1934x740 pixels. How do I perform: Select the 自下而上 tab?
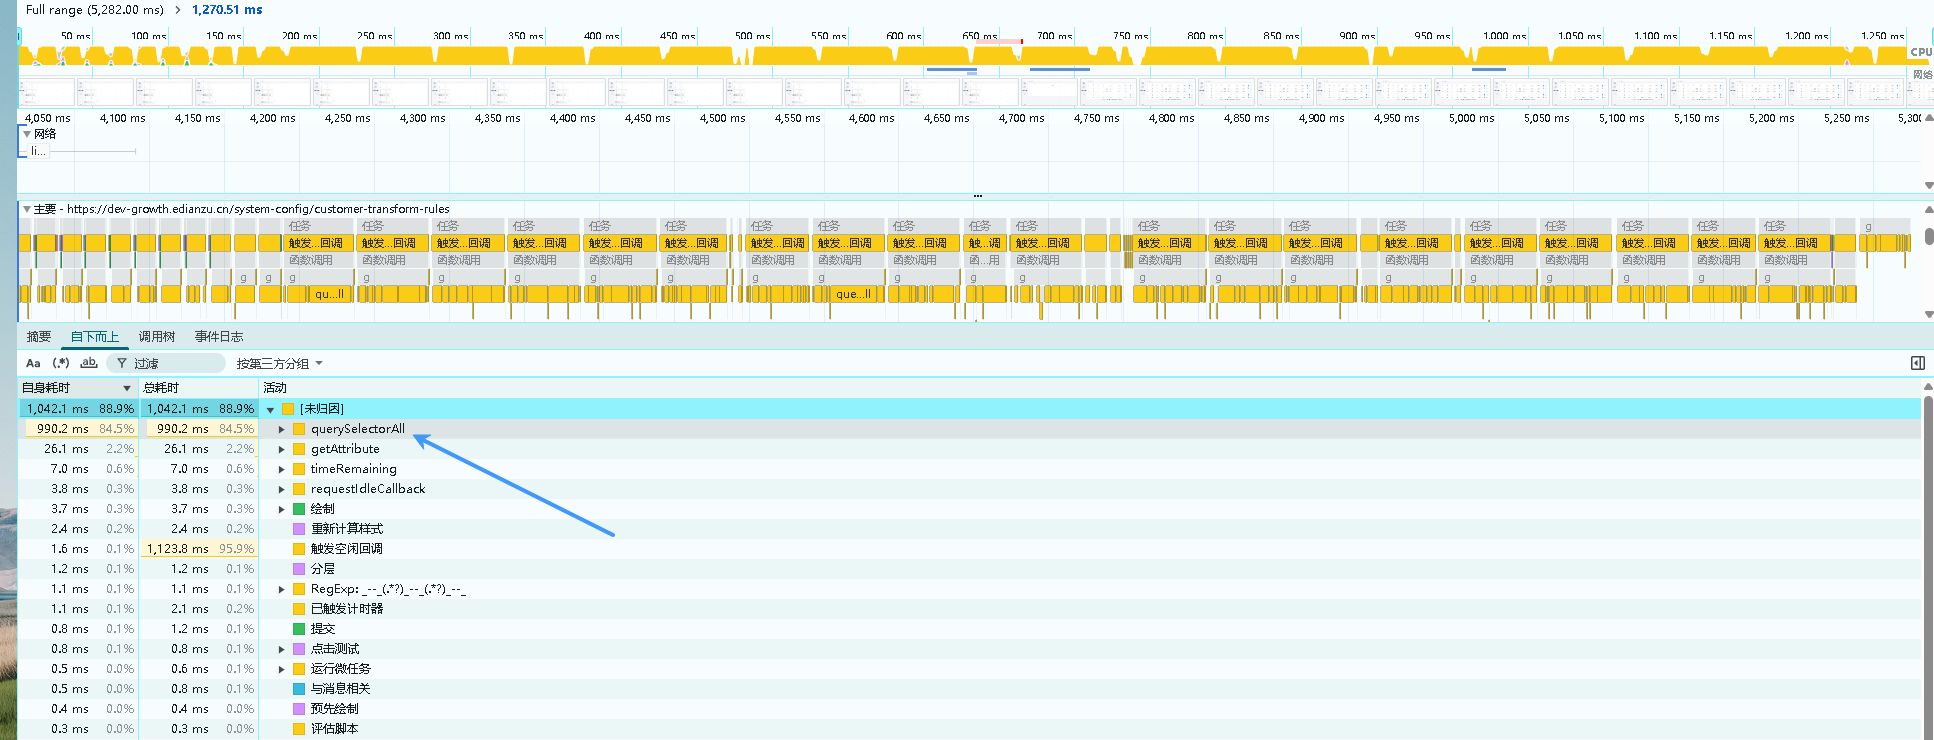click(x=95, y=337)
